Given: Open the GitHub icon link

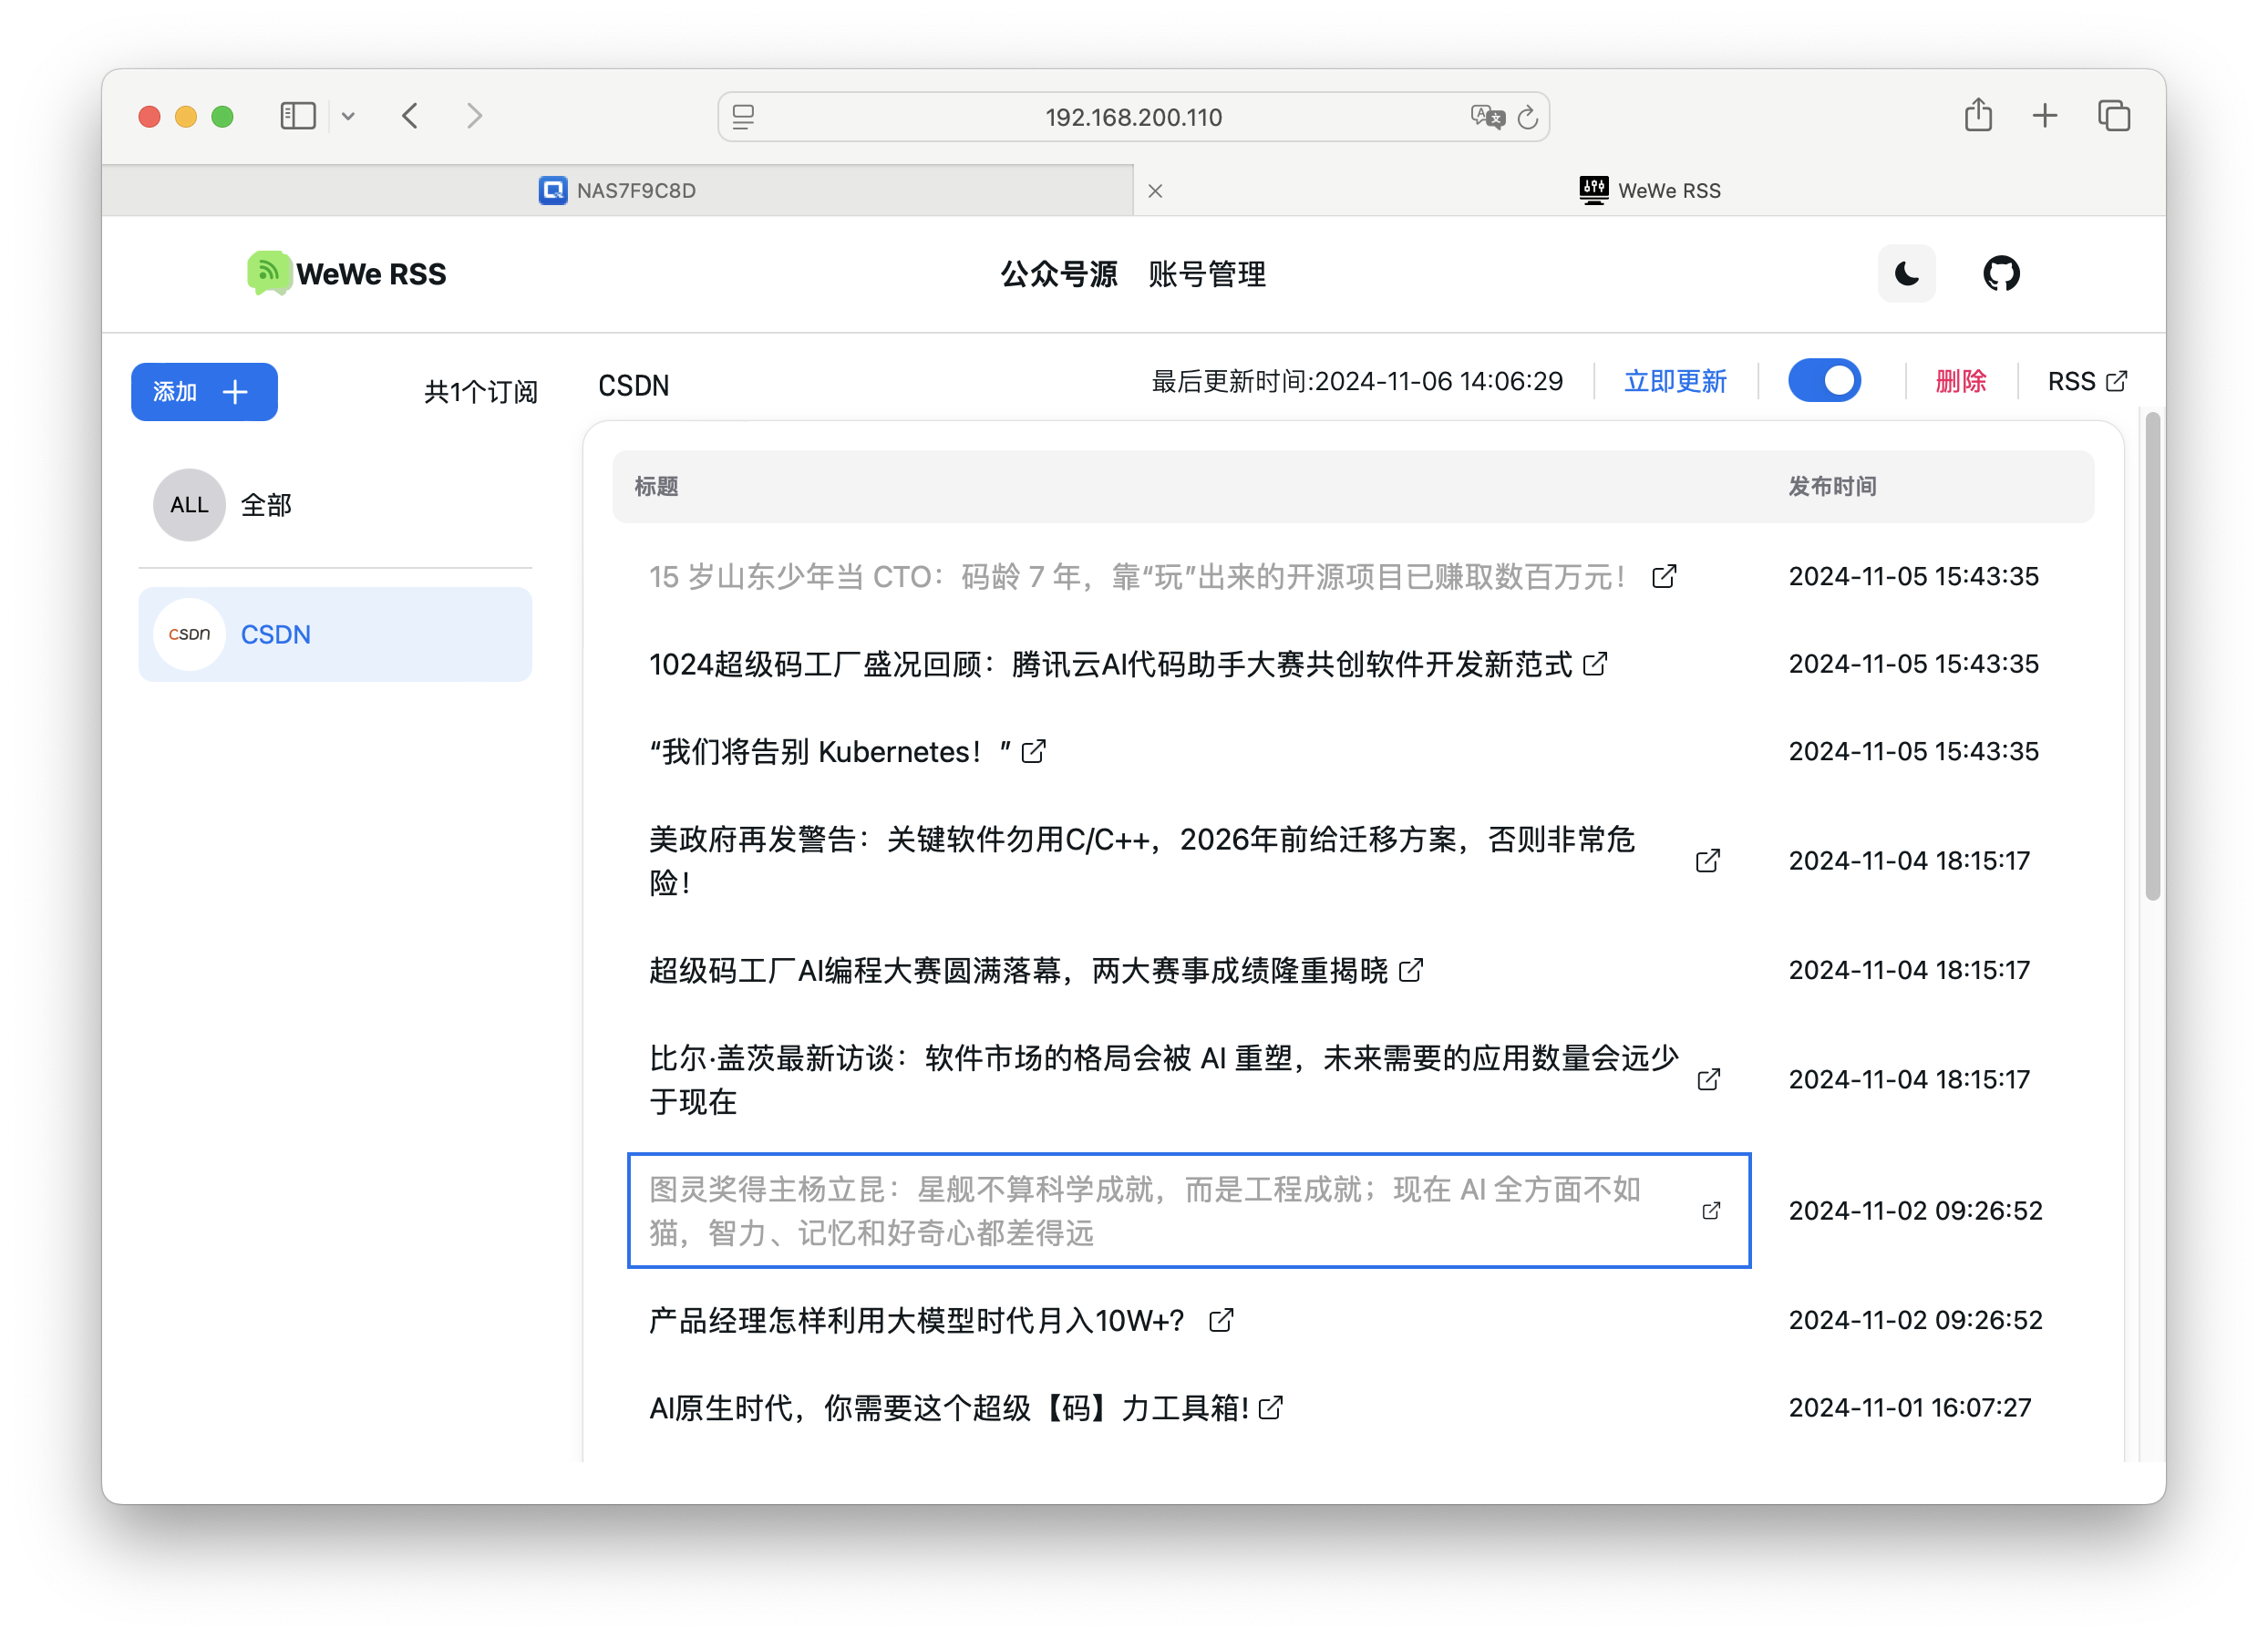Looking at the screenshot, I should coord(2001,273).
